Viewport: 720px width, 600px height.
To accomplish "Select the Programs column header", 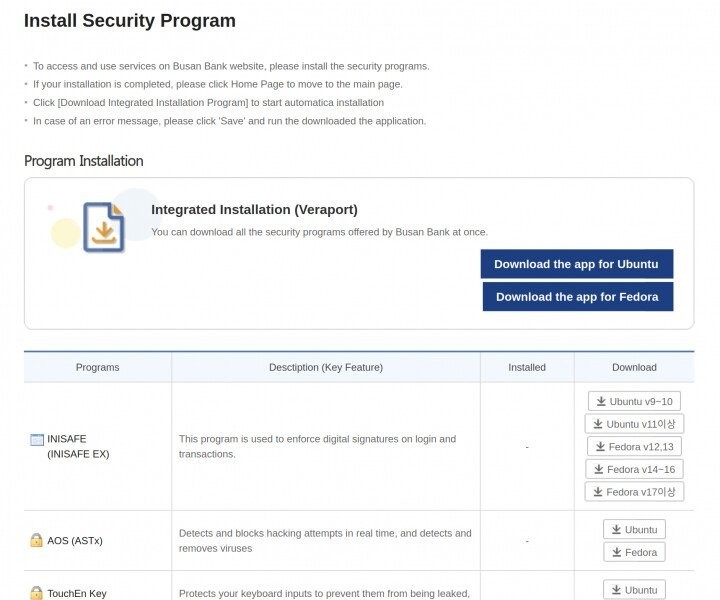I will (97, 367).
